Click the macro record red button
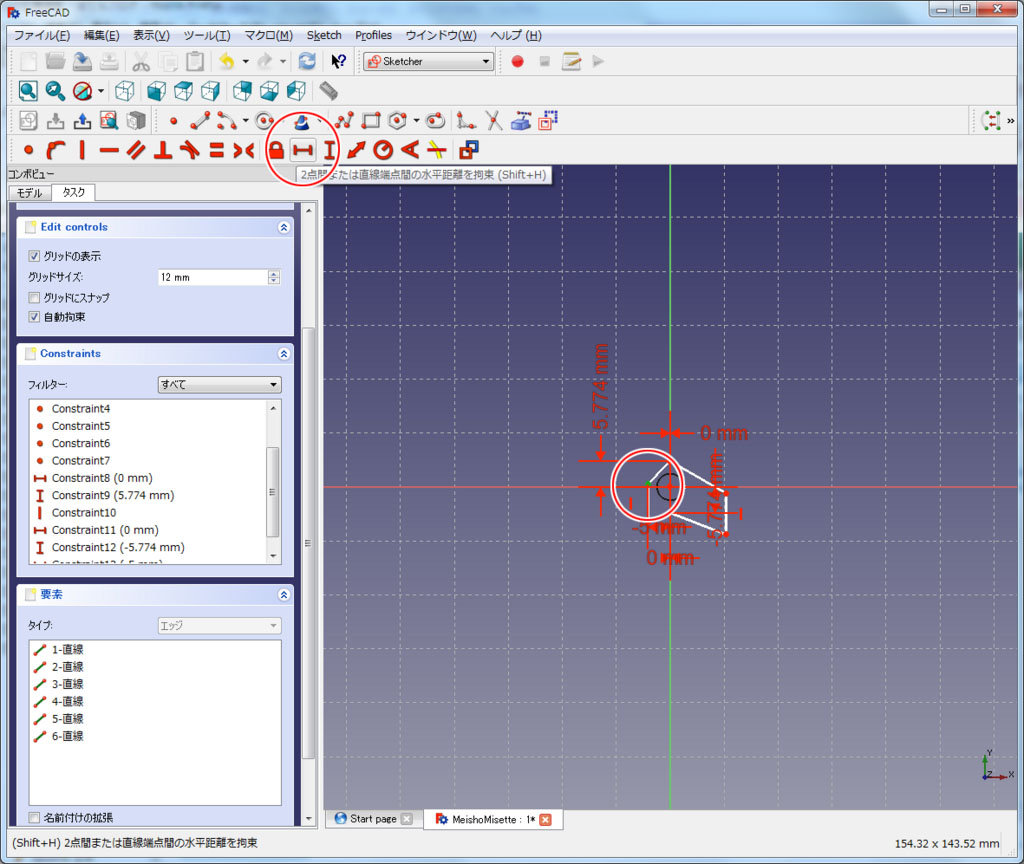Viewport: 1024px width, 864px height. click(x=517, y=61)
